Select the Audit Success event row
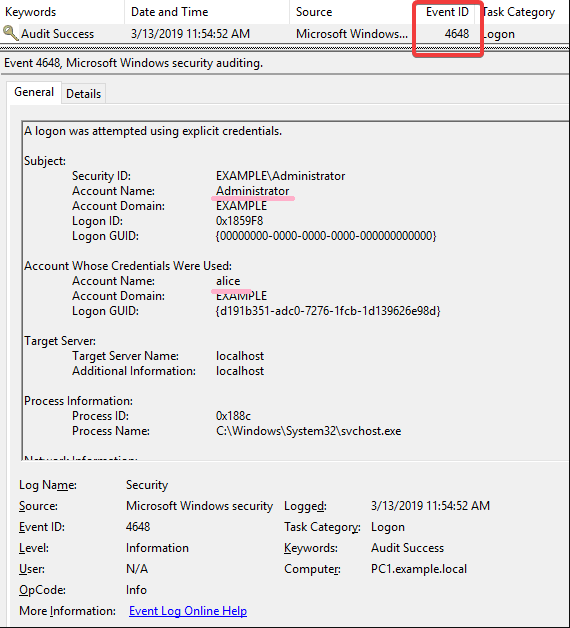This screenshot has height=628, width=570. (x=285, y=34)
